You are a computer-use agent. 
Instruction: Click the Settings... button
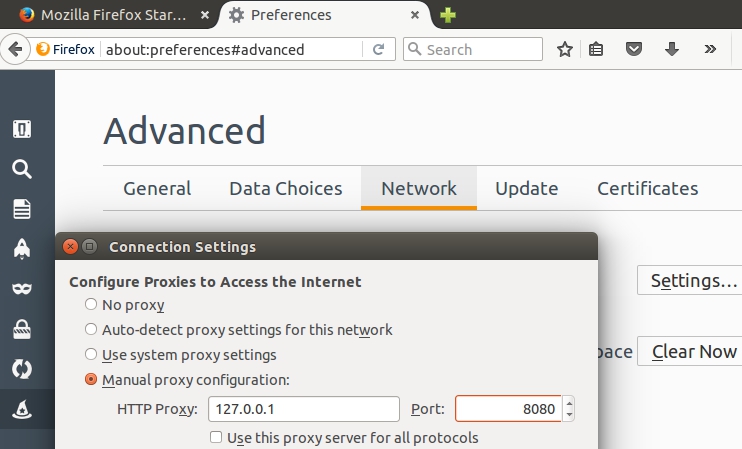tap(691, 280)
